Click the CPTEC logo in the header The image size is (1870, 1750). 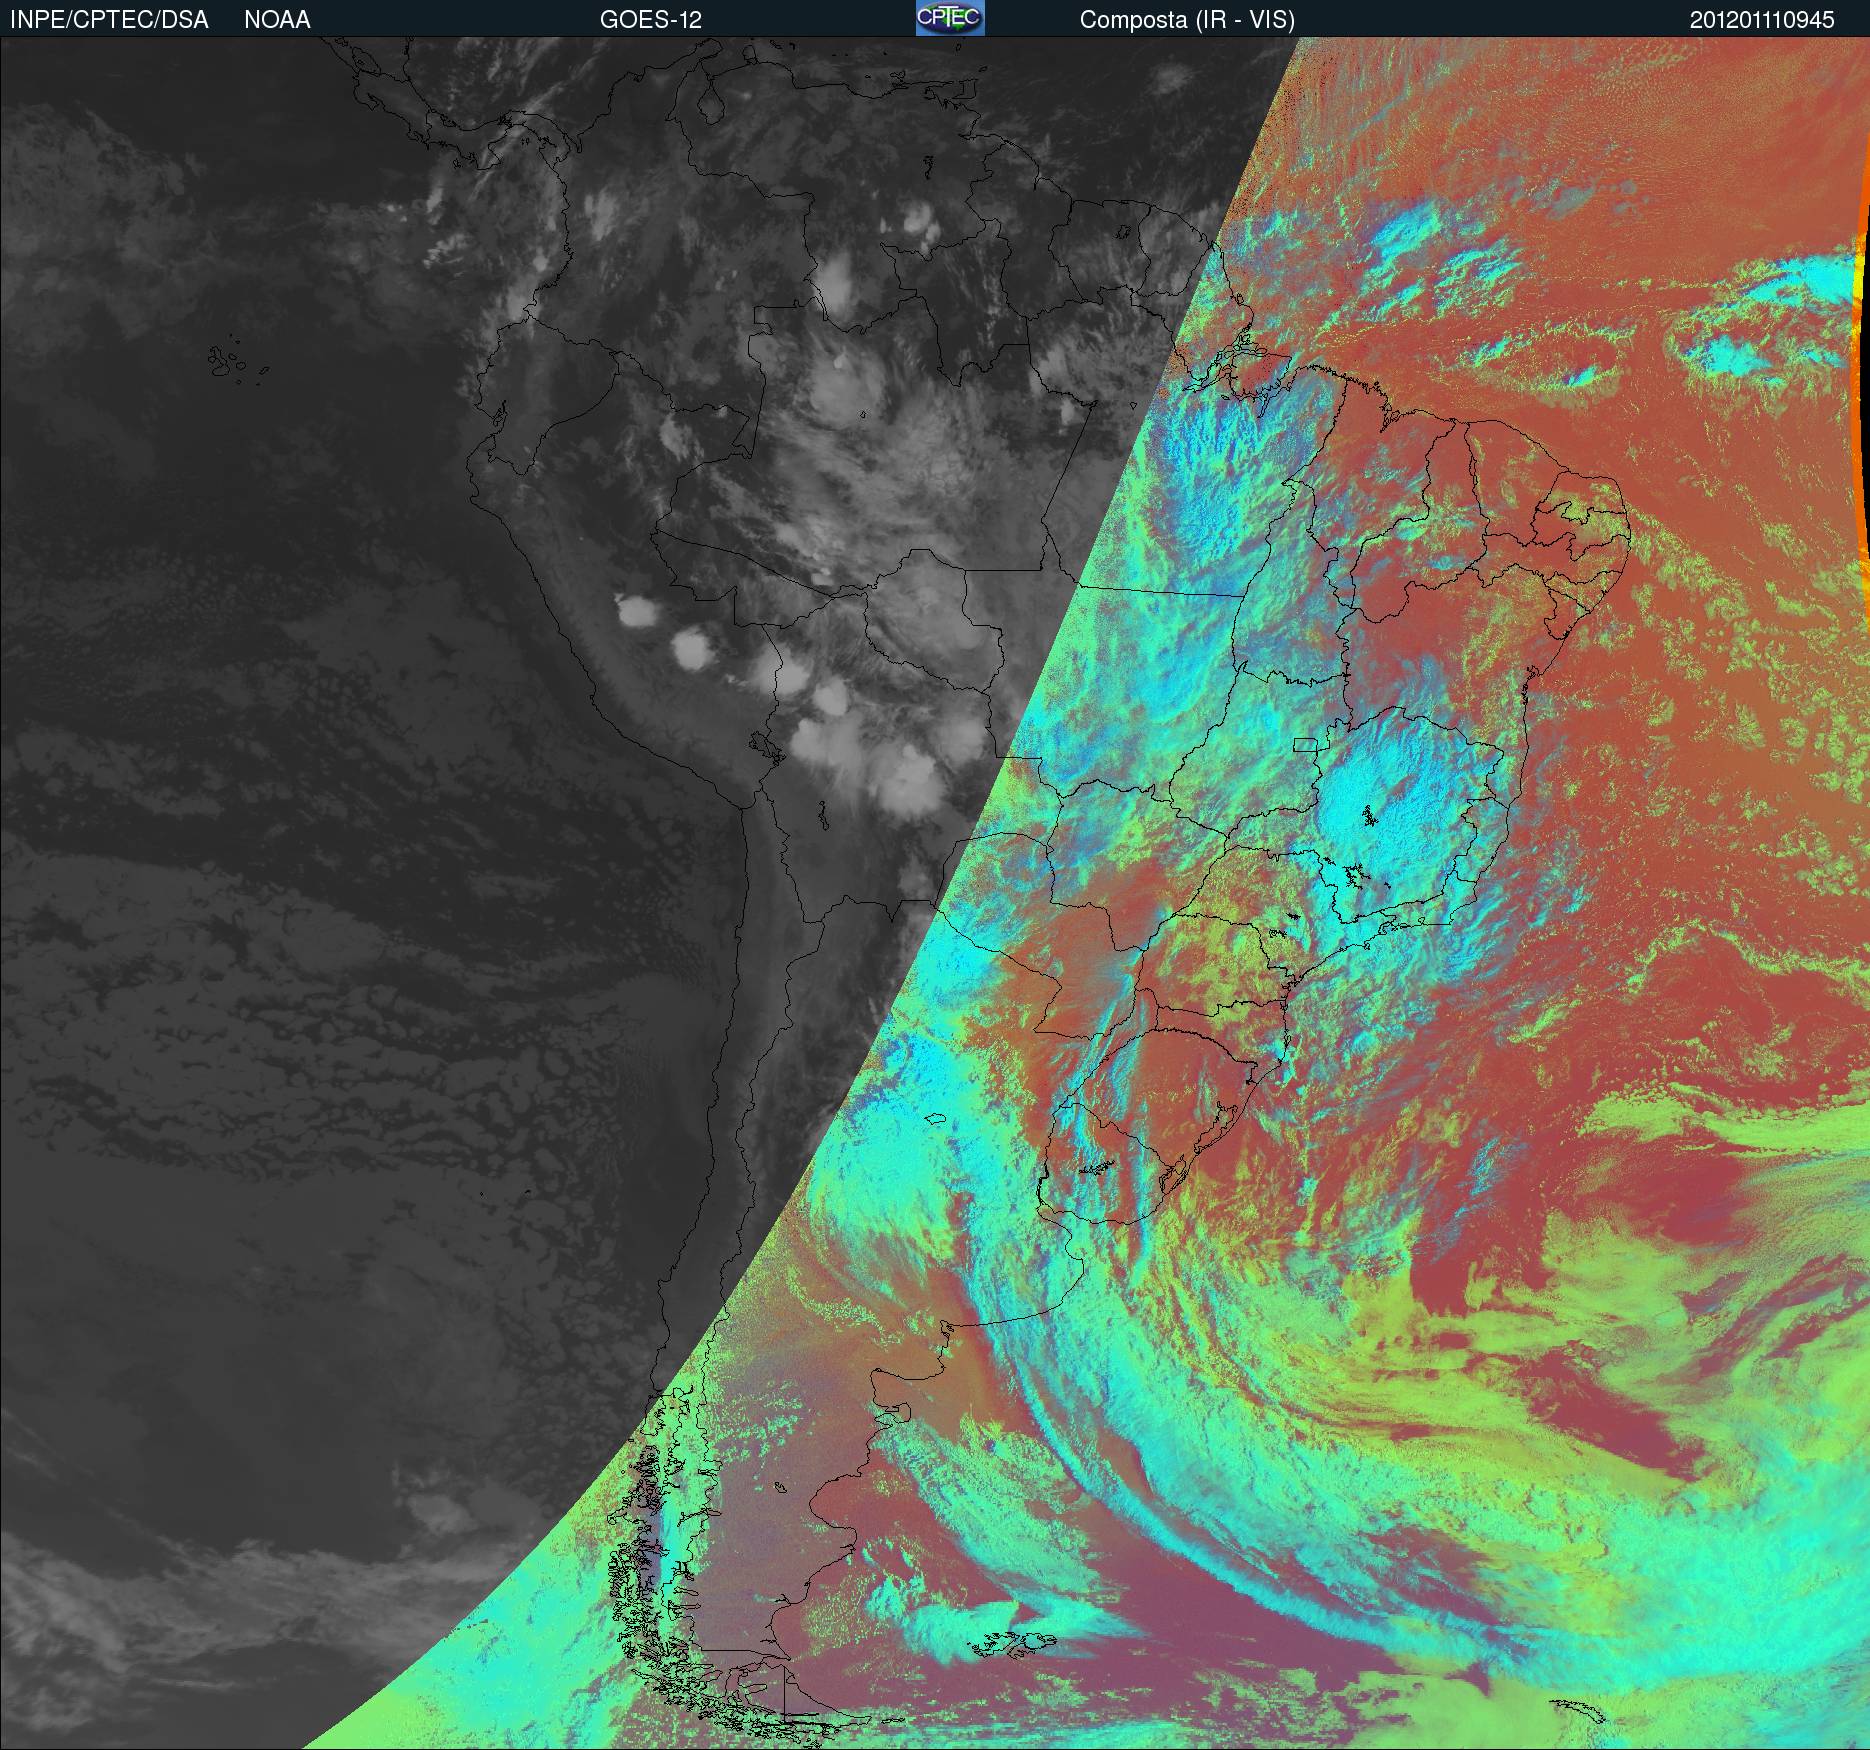coord(950,18)
